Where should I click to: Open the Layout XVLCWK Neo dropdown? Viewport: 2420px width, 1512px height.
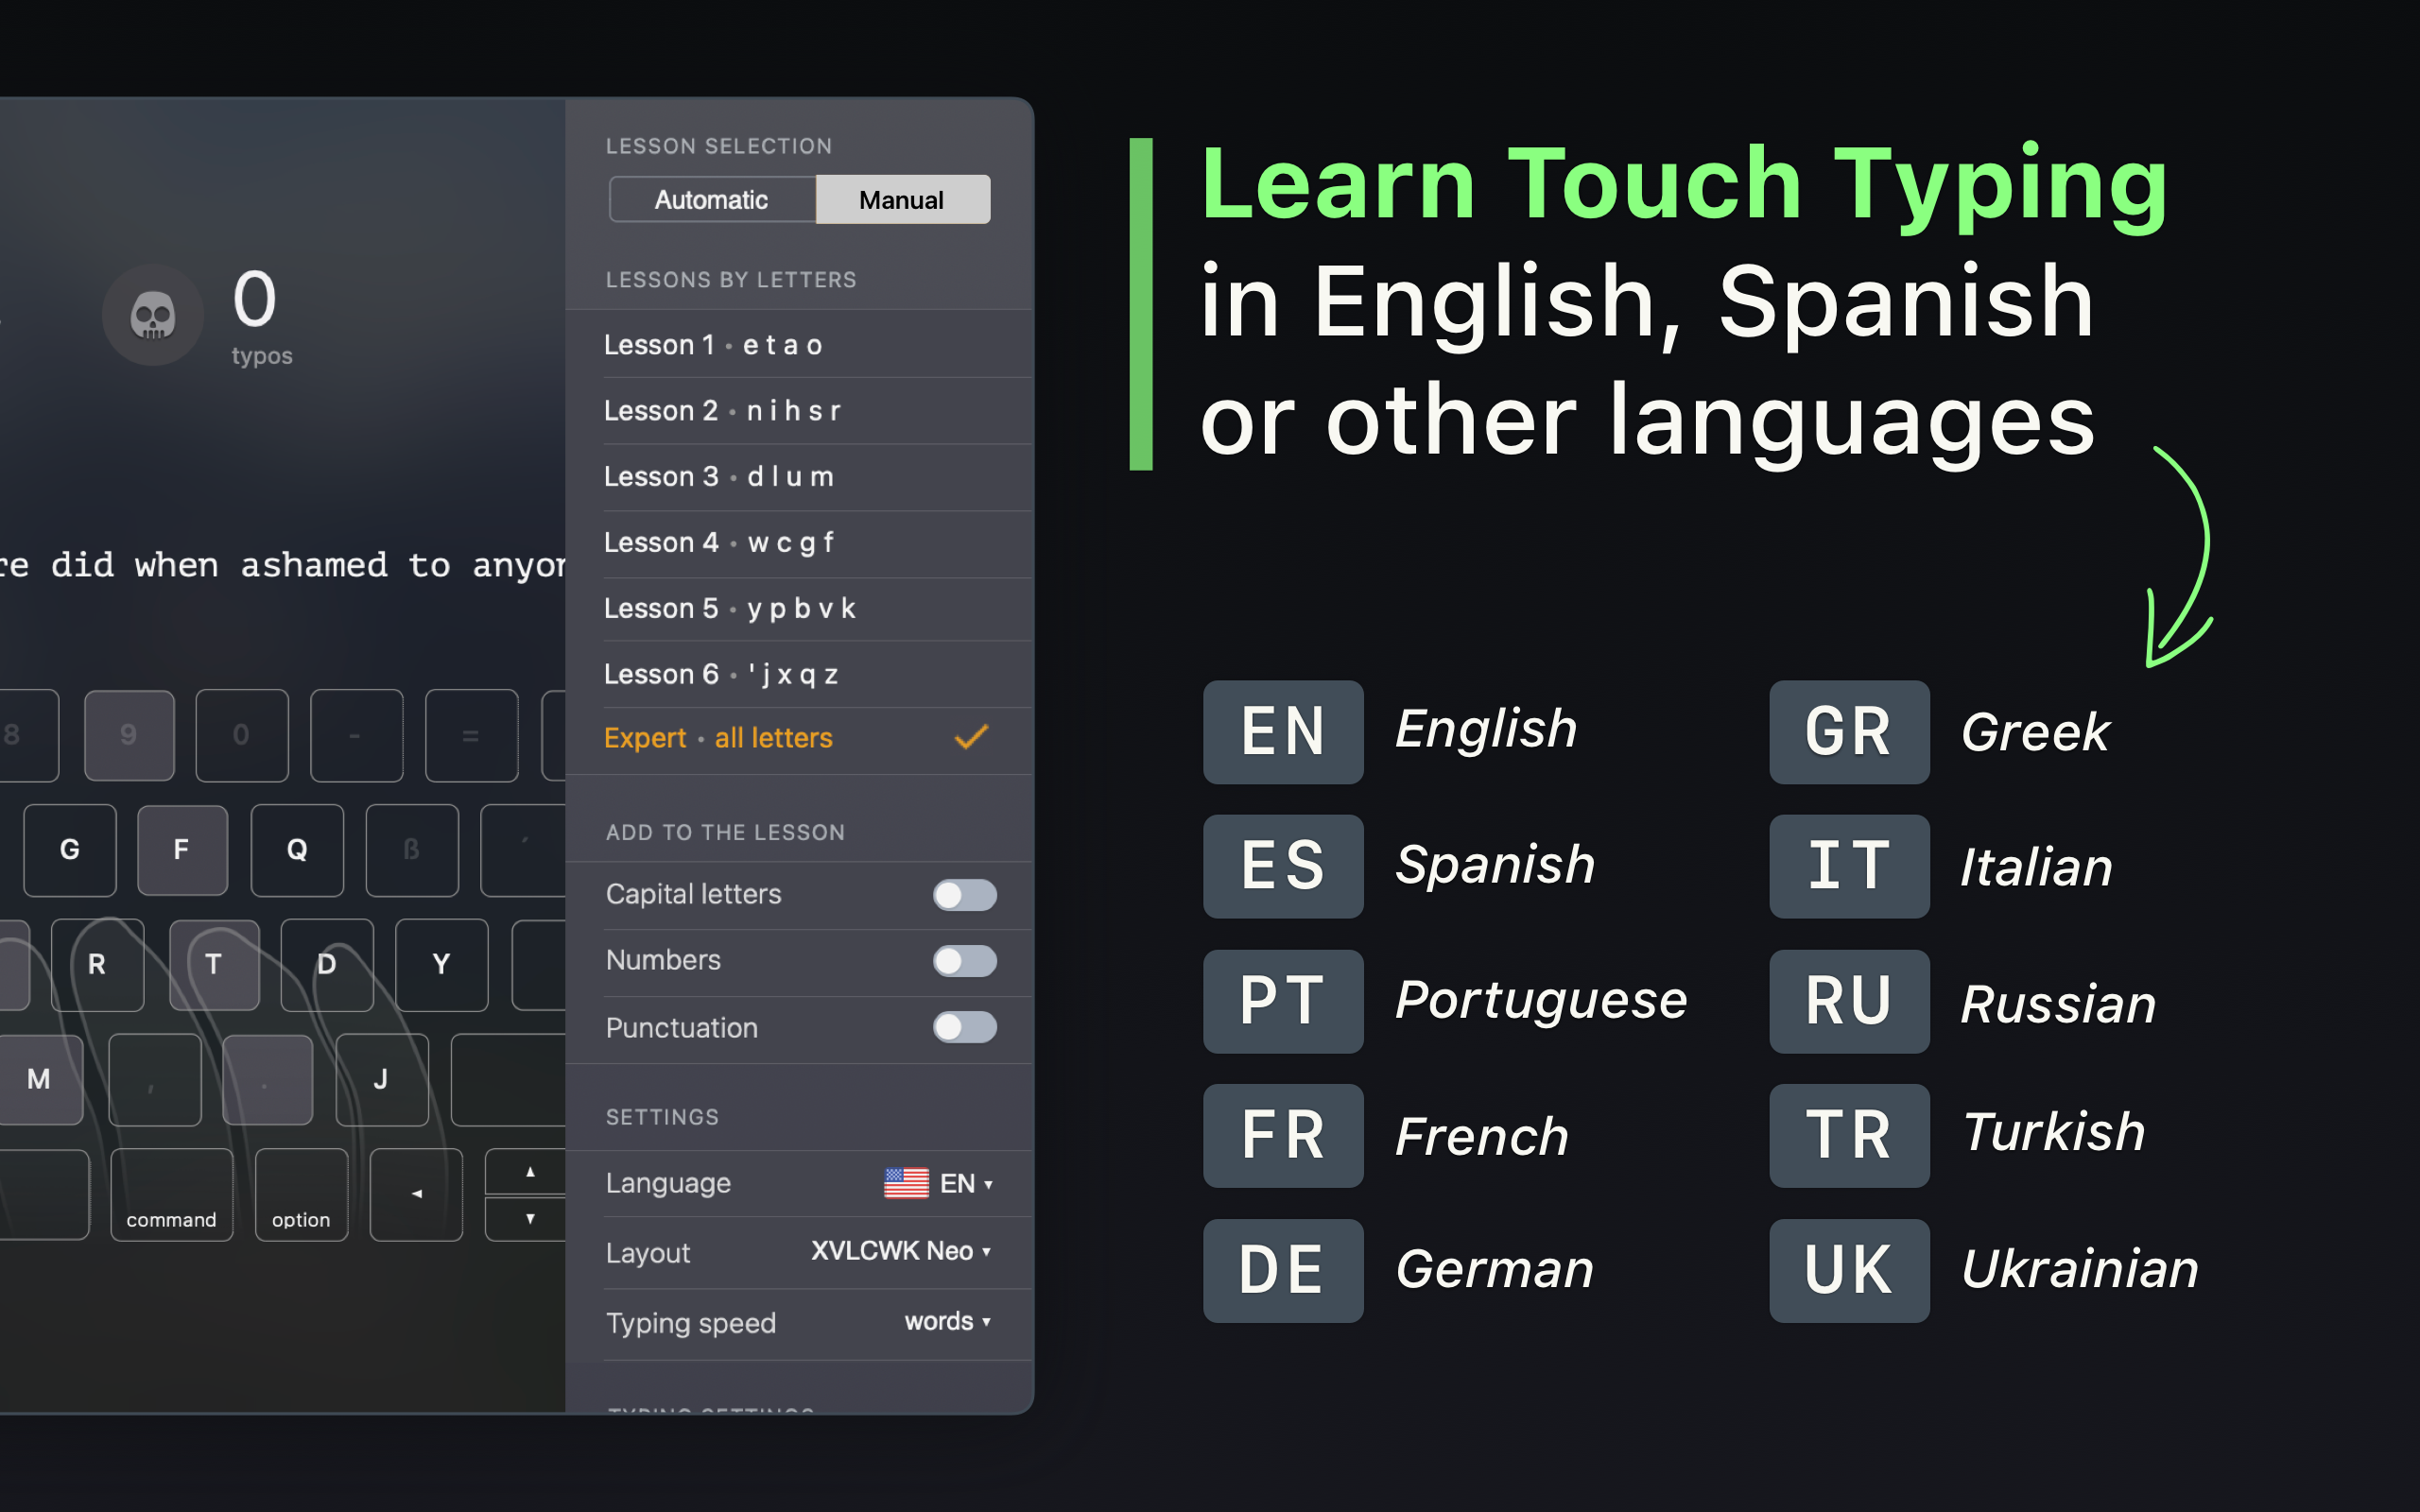[x=898, y=1252]
